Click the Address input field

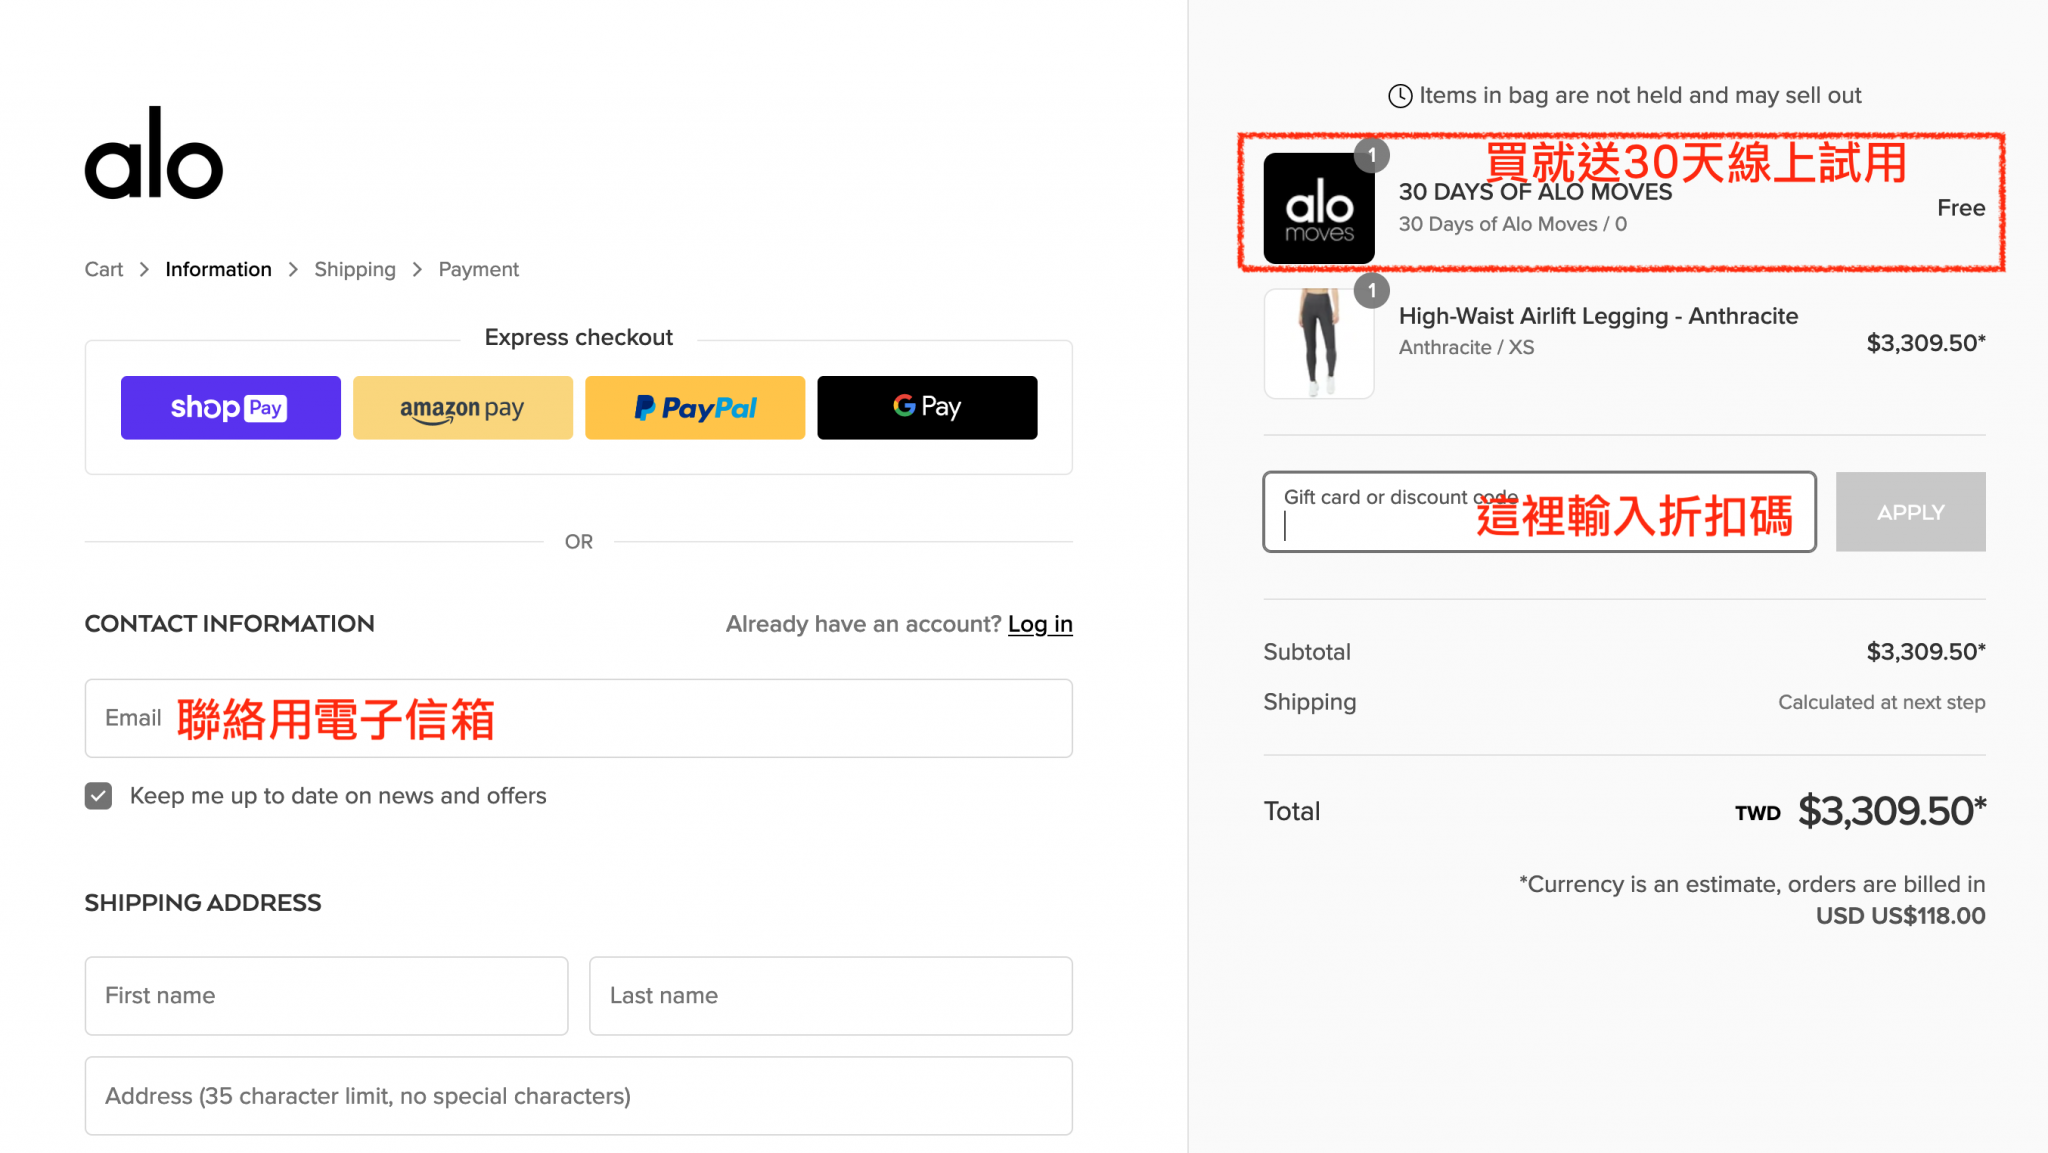579,1095
